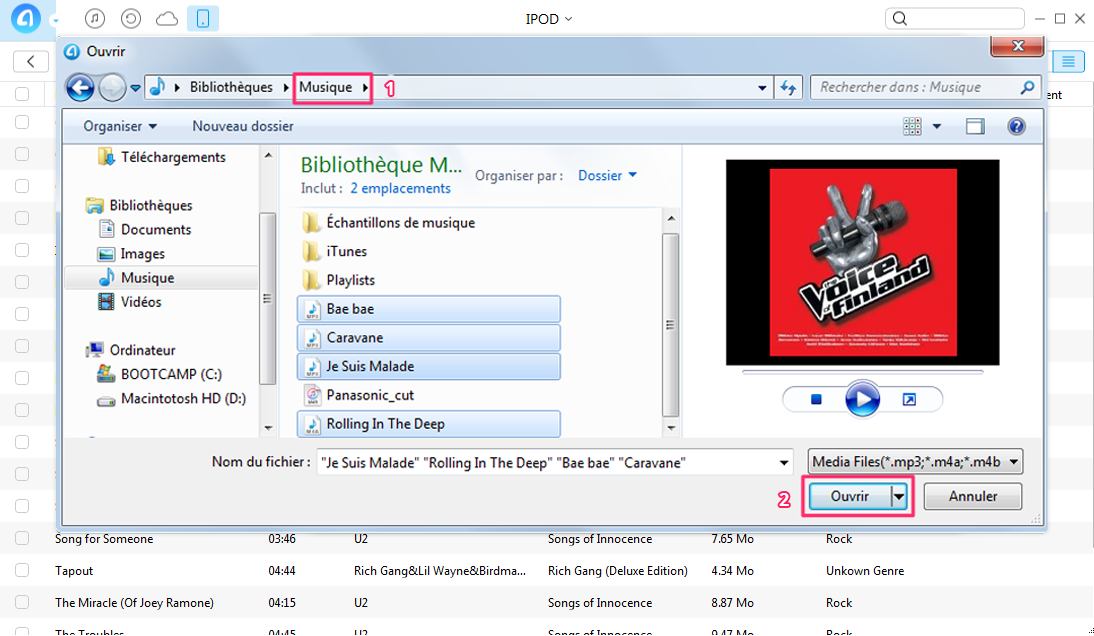Open the iCloud cloud icon in toolbar
Image resolution: width=1094 pixels, height=636 pixels.
click(x=167, y=19)
